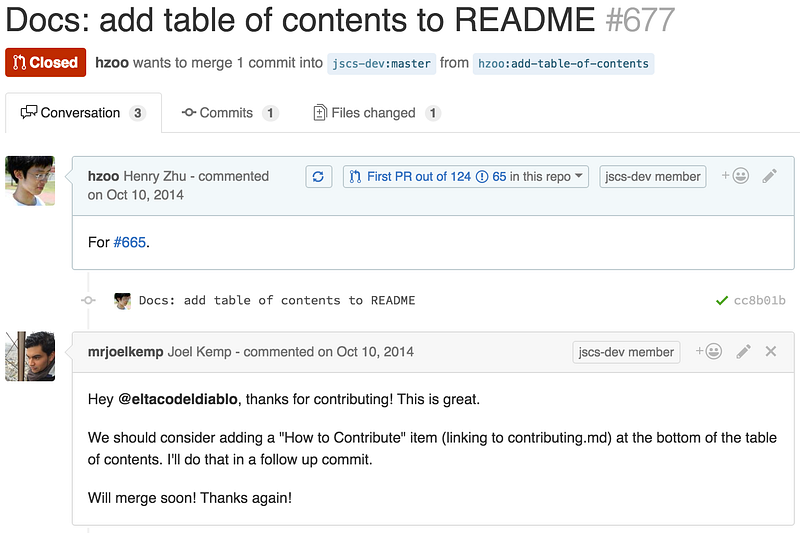Open commit hash cc8b01b
This screenshot has height=533, width=800.
point(759,300)
